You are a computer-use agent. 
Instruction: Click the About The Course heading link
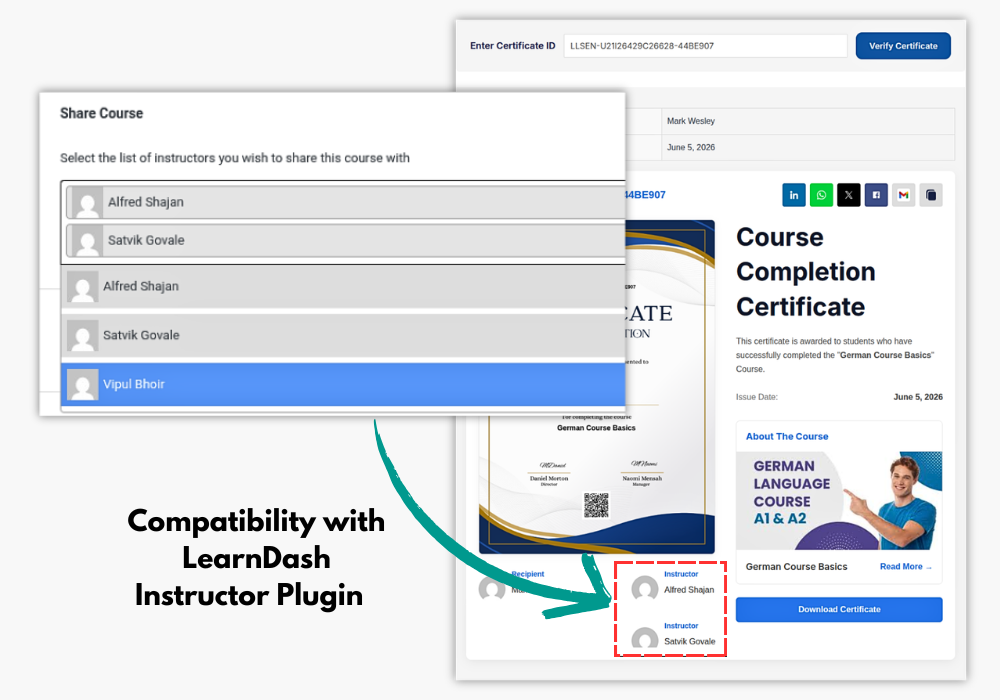(787, 436)
